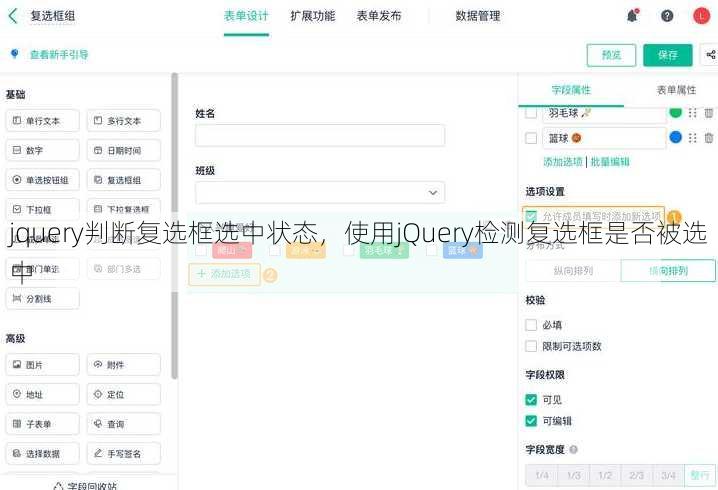This screenshot has height=490, width=718.
Task: Check the red option box in form canvas
Action: (201, 250)
